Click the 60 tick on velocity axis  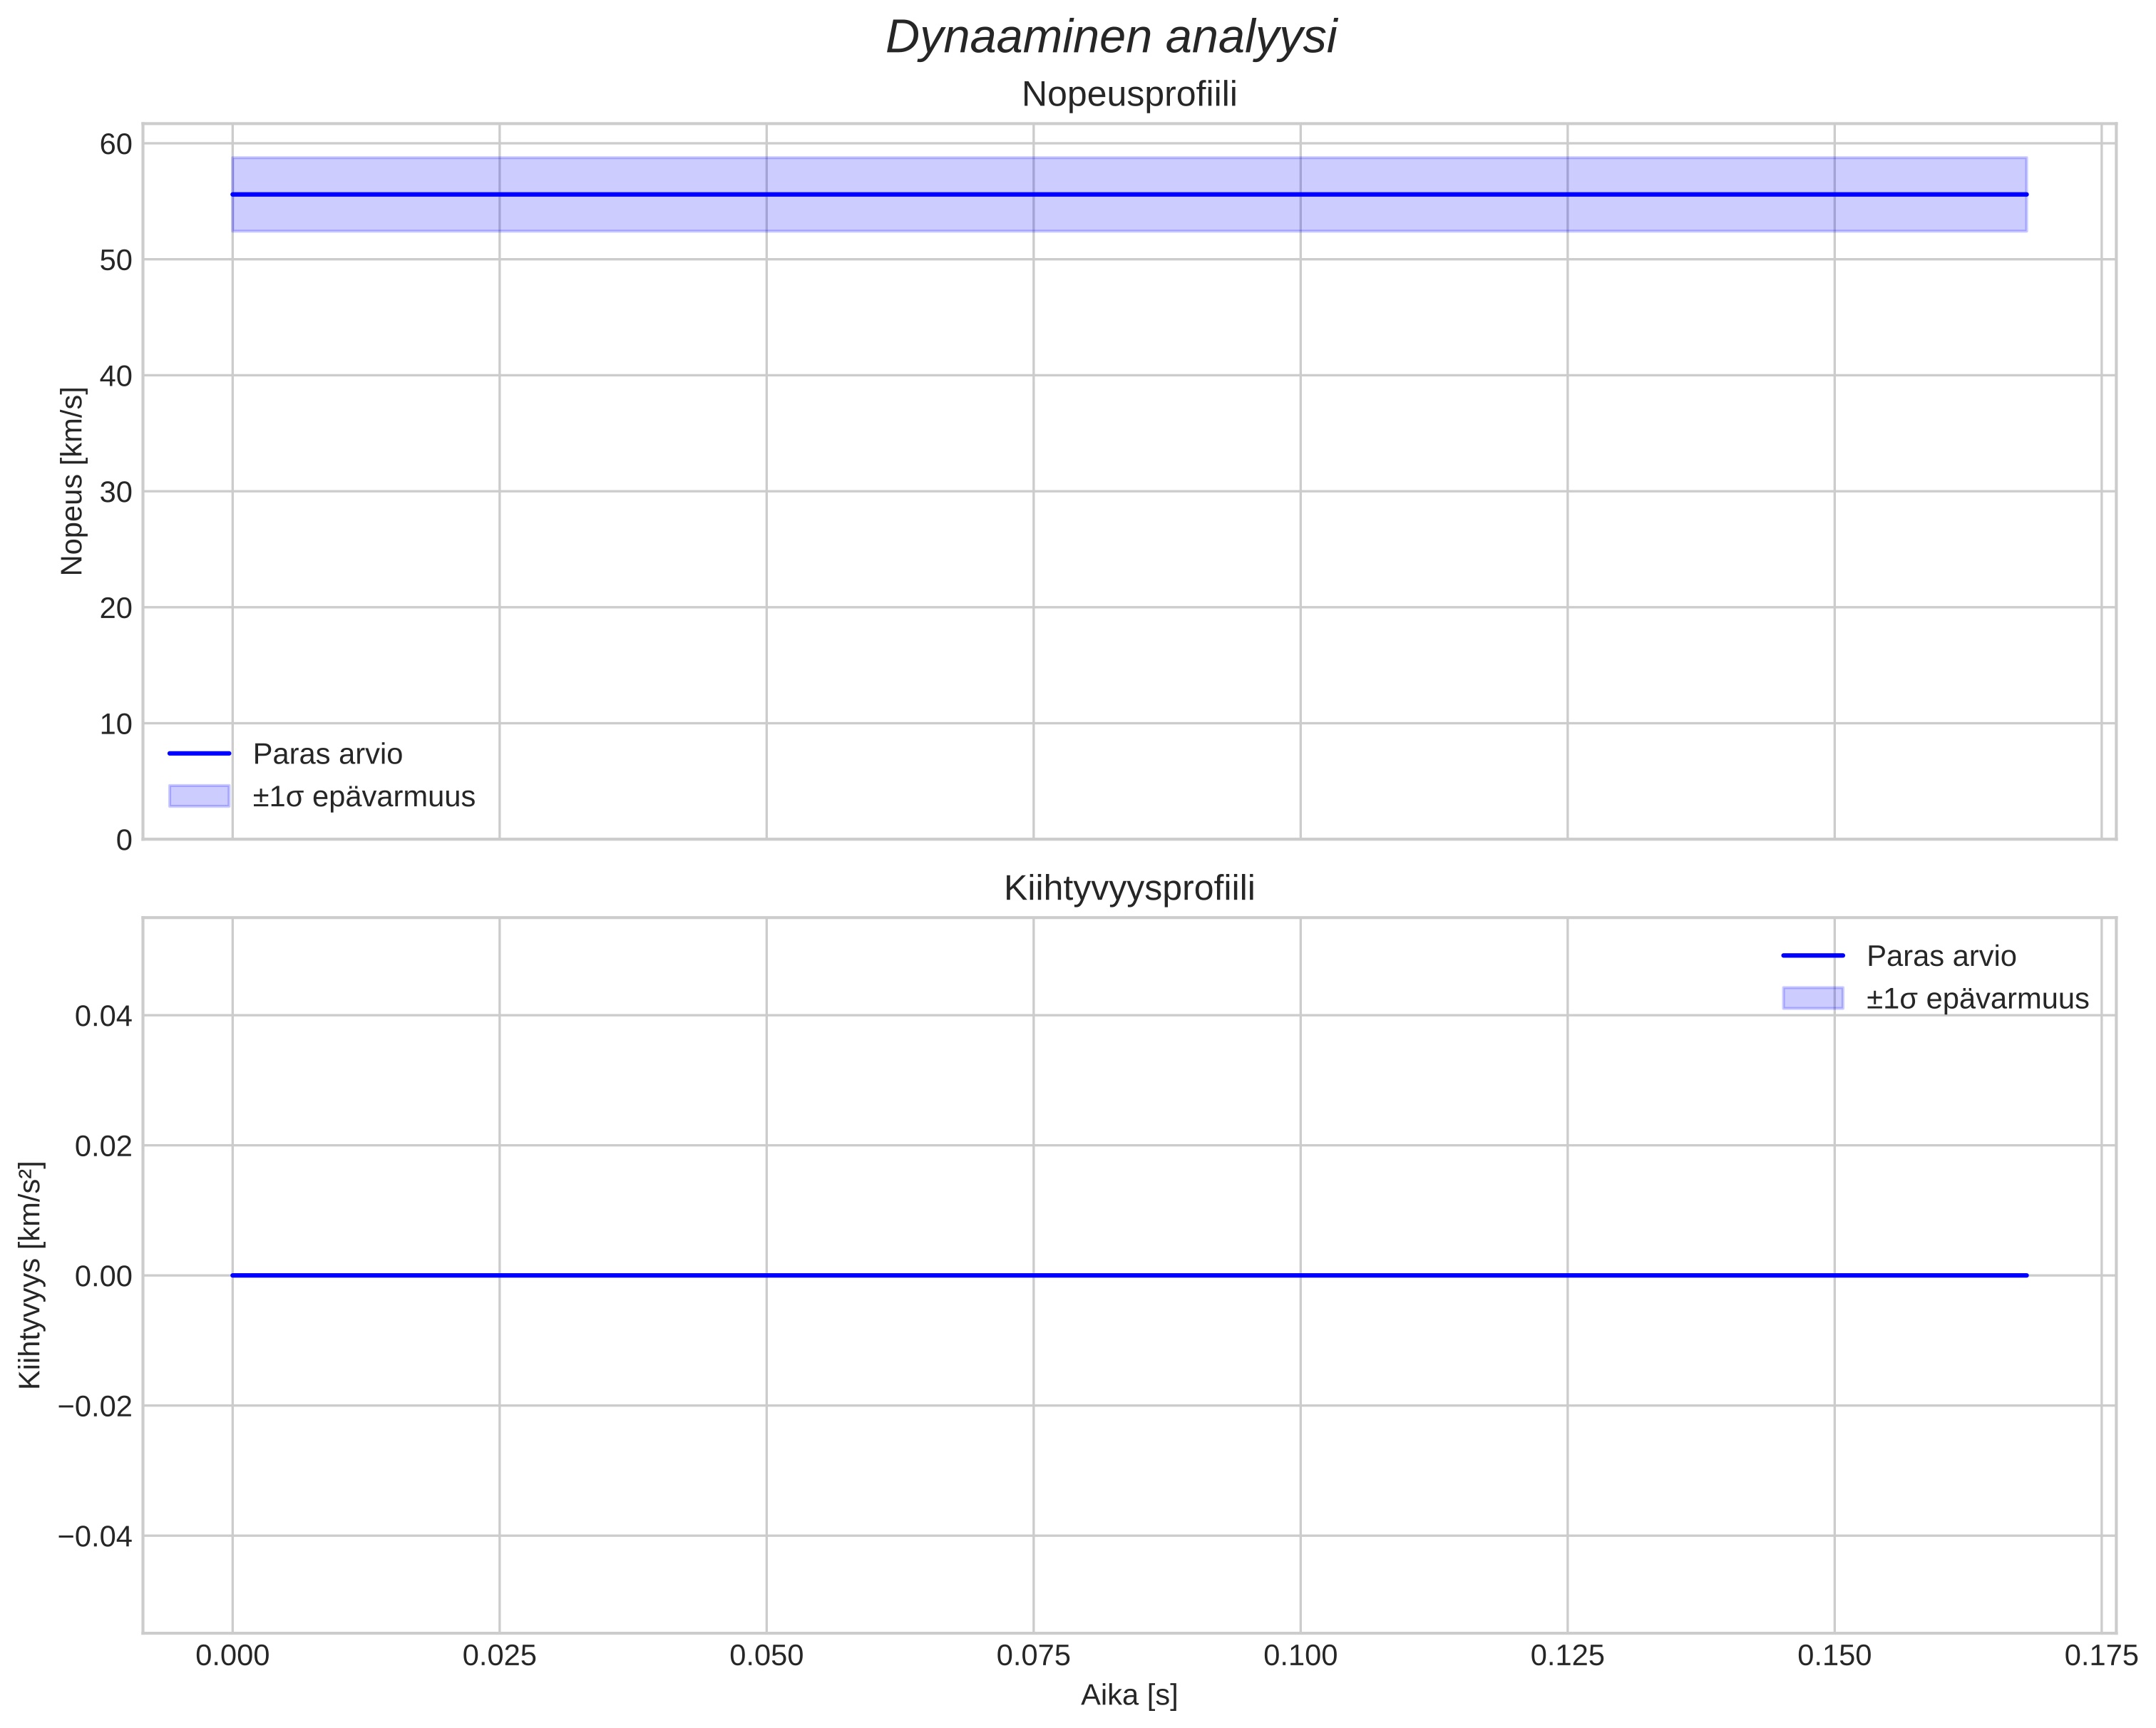pos(116,144)
